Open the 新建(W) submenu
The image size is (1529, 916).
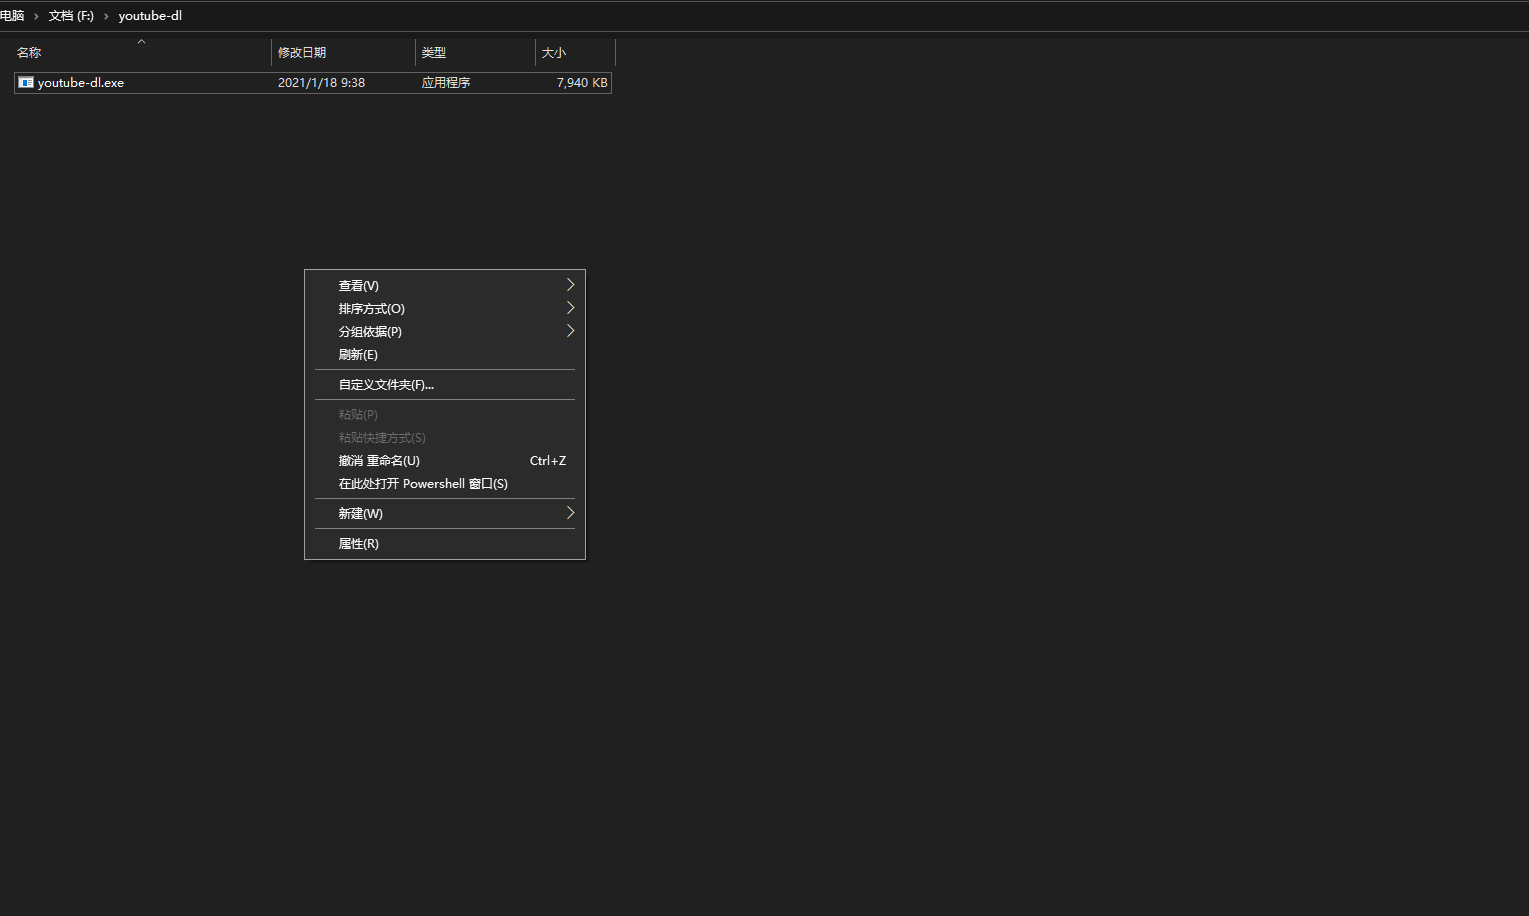coord(444,514)
